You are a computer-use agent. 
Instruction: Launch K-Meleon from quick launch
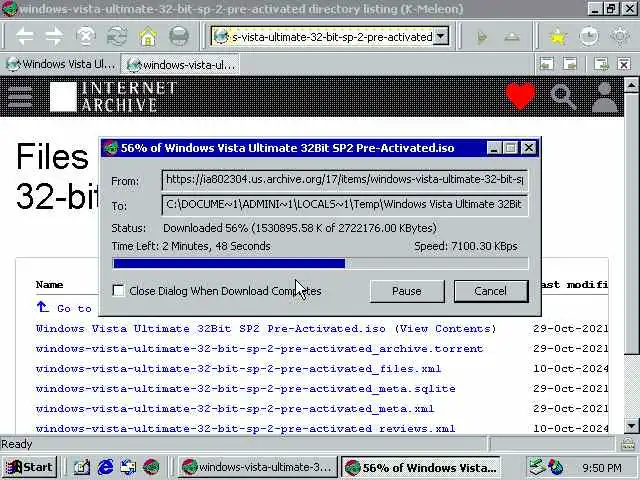coord(151,467)
